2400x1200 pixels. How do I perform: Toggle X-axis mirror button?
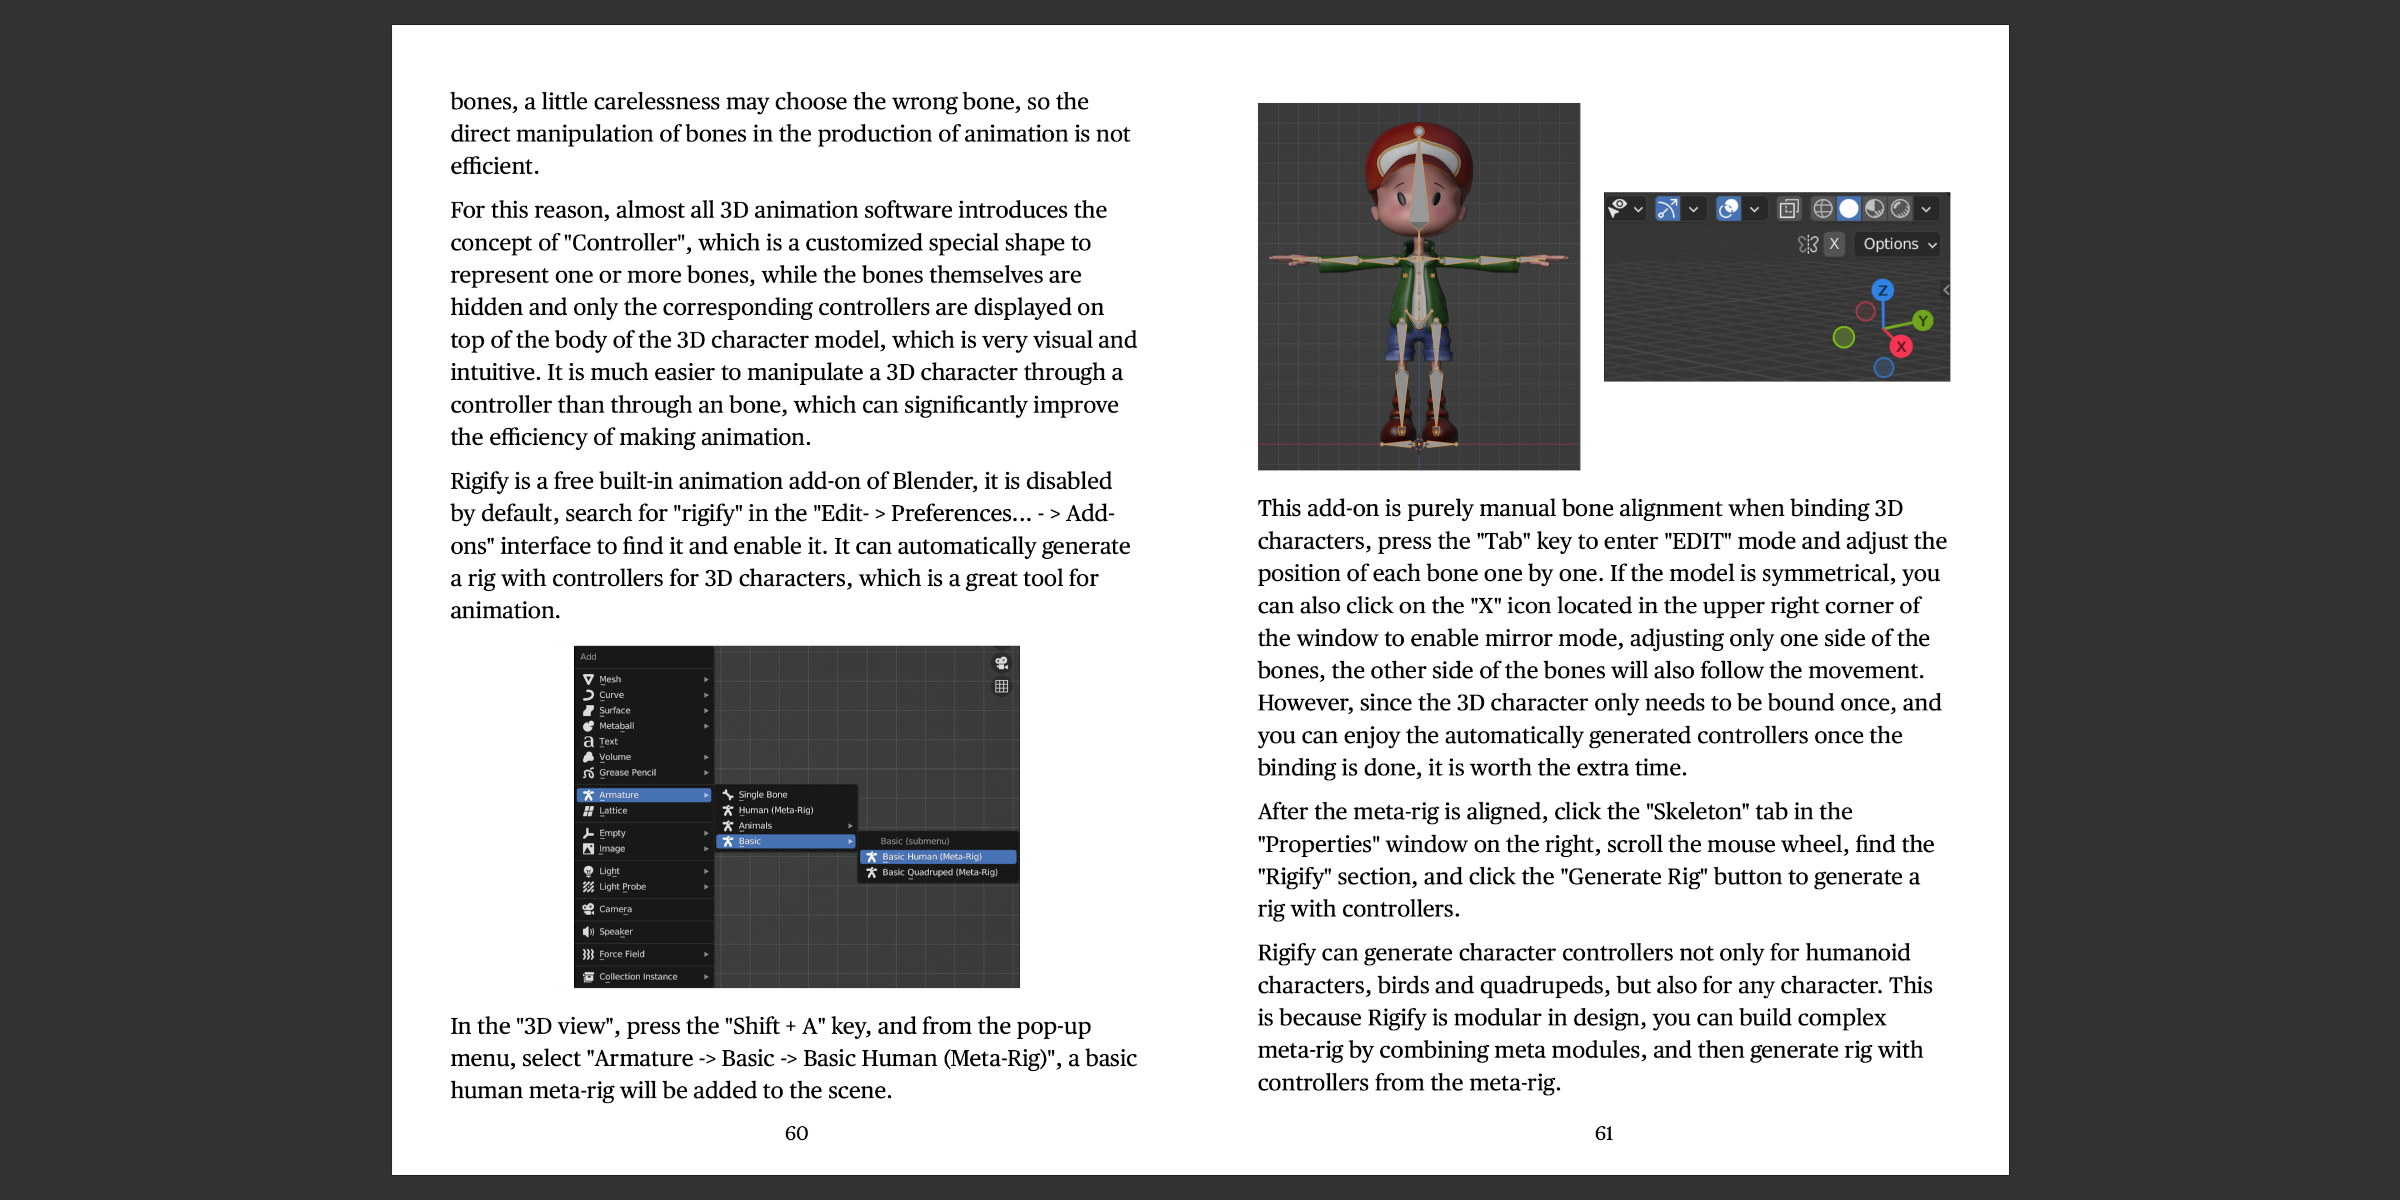[1834, 243]
